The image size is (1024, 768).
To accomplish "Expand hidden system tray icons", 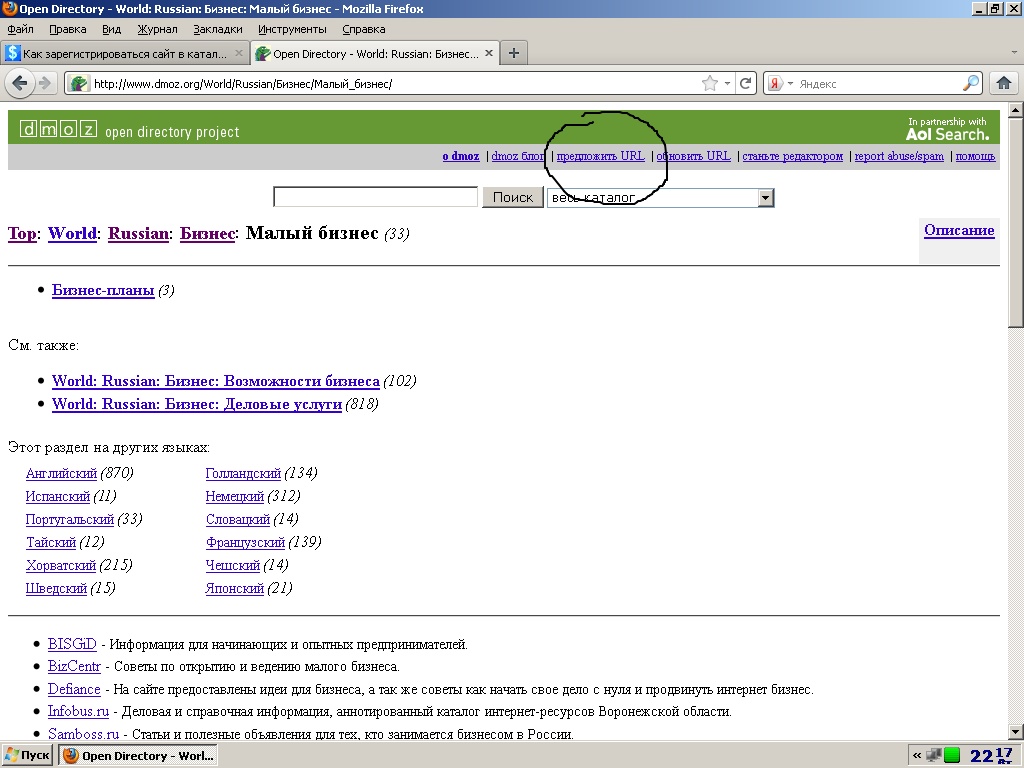I will tap(917, 755).
